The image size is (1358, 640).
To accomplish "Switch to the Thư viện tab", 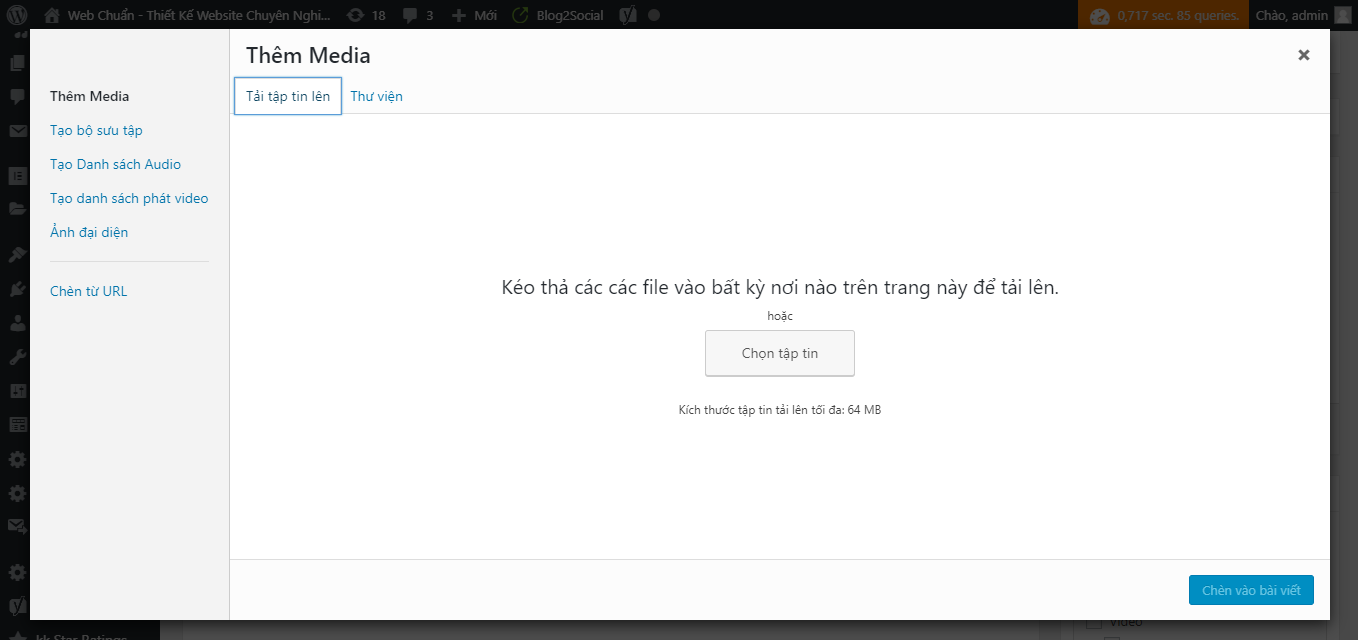I will (376, 96).
